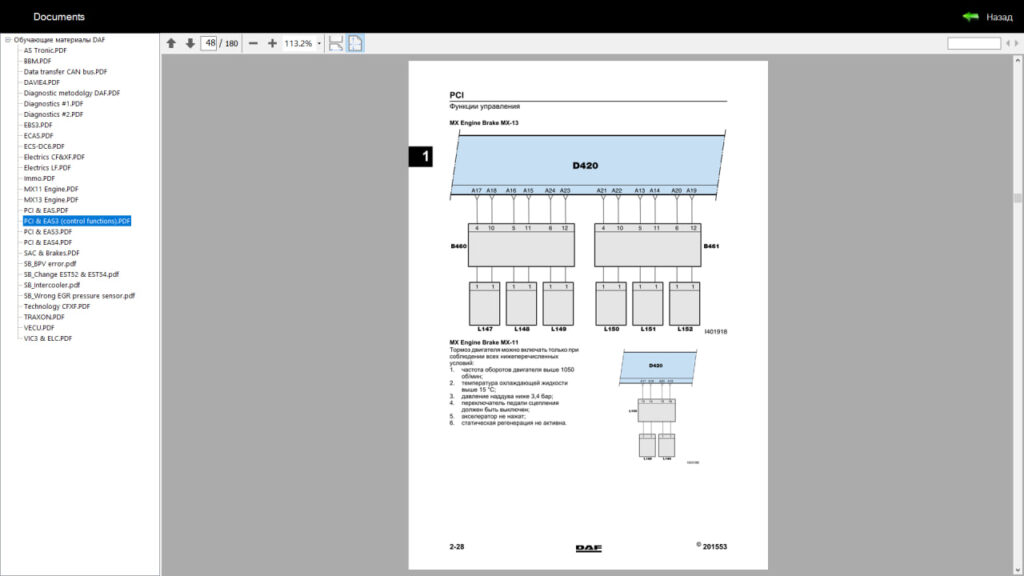Open the zoom level dropdown at 113.2%

[319, 44]
